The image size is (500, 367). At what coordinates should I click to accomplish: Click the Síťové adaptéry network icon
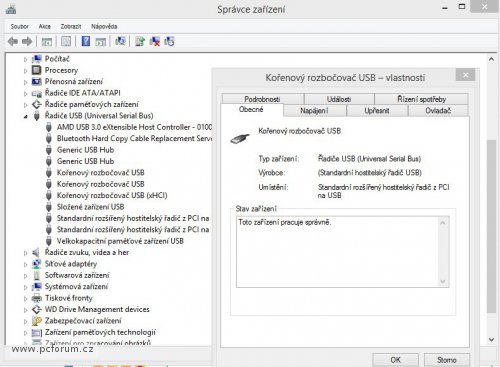coord(37,264)
